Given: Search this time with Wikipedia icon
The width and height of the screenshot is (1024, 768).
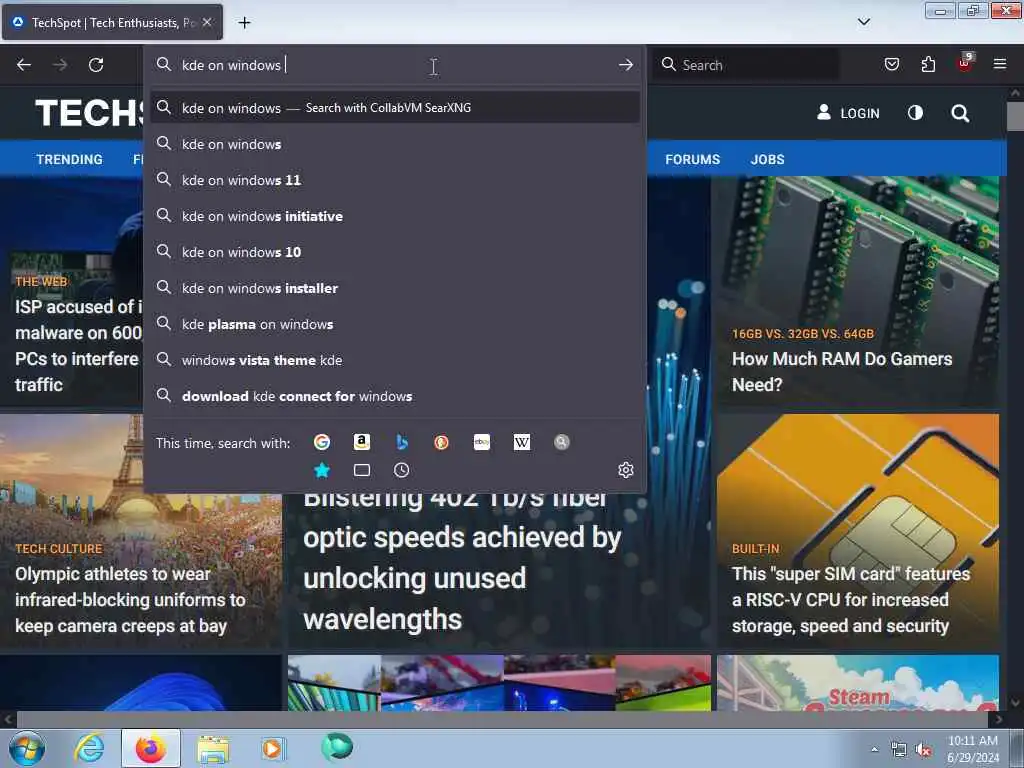Looking at the screenshot, I should (x=522, y=442).
